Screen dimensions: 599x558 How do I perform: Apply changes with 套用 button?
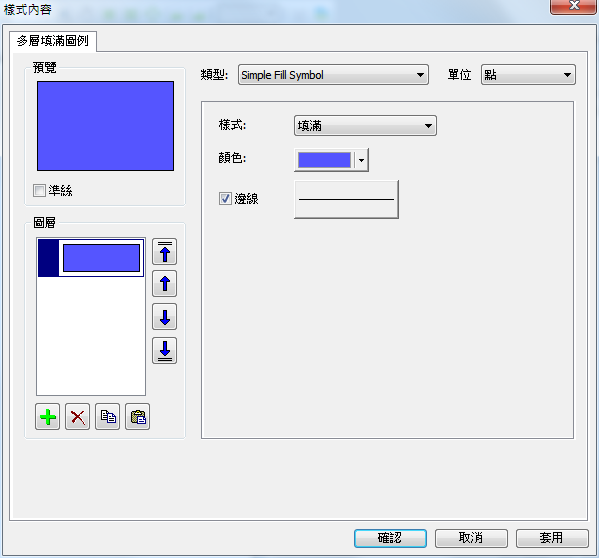point(552,538)
